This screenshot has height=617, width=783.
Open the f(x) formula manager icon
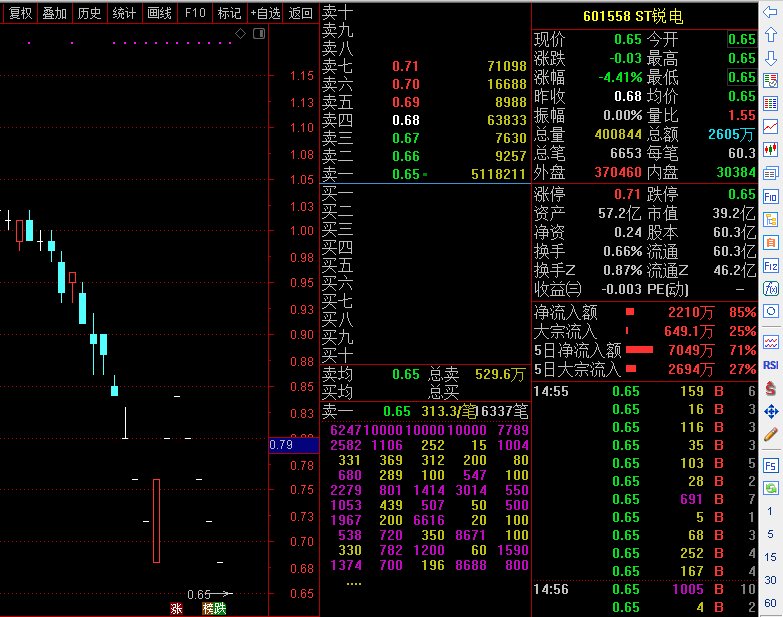tap(771, 289)
